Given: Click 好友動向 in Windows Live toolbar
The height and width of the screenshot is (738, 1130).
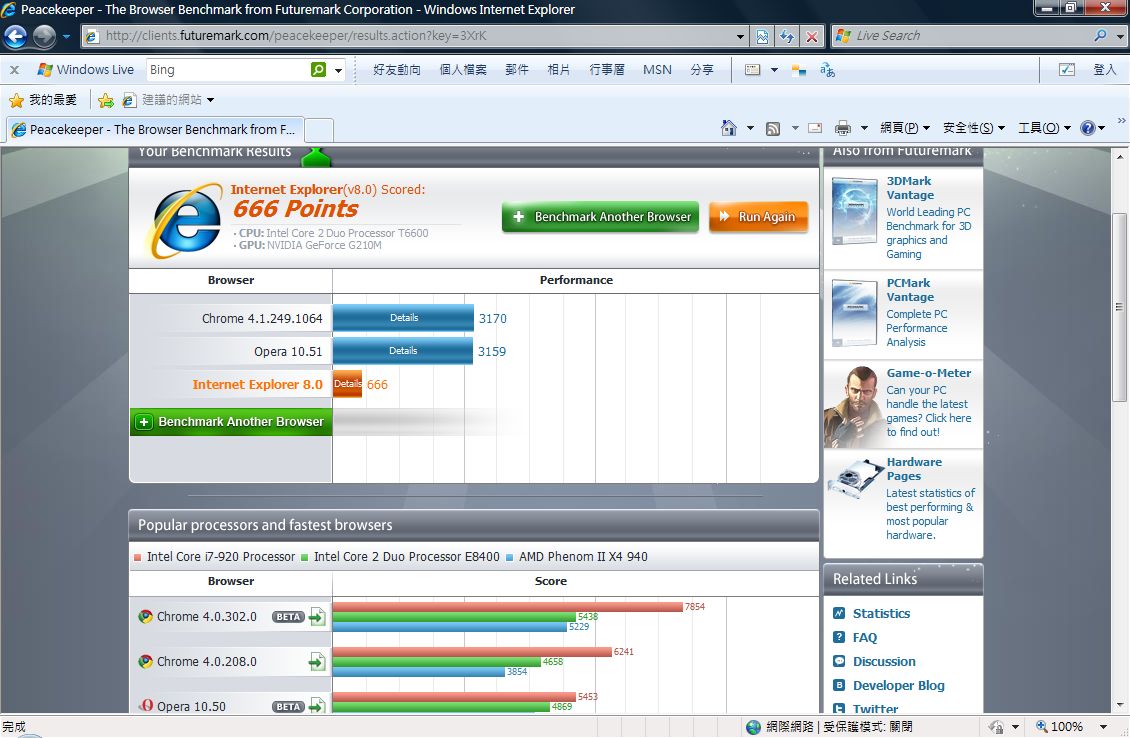Looking at the screenshot, I should pyautogui.click(x=396, y=70).
